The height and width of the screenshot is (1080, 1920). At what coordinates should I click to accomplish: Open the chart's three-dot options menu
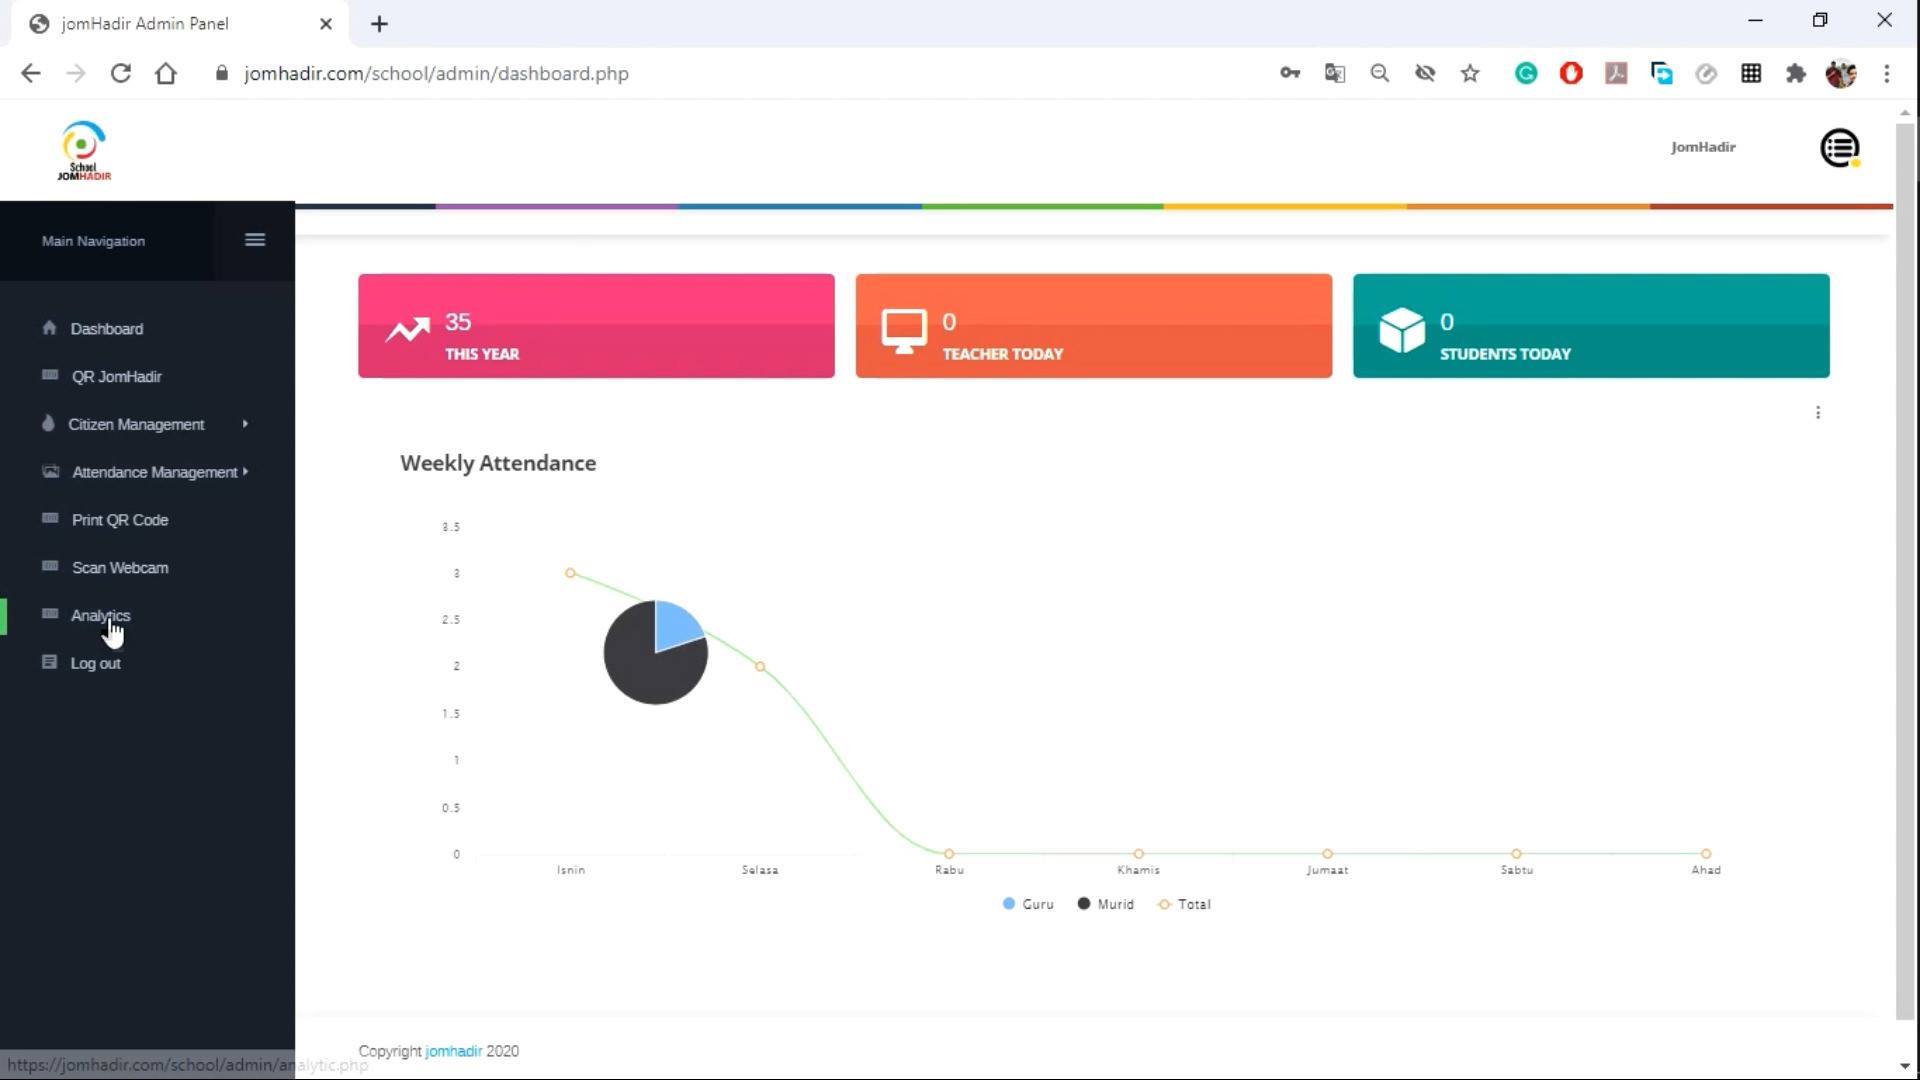coord(1818,413)
